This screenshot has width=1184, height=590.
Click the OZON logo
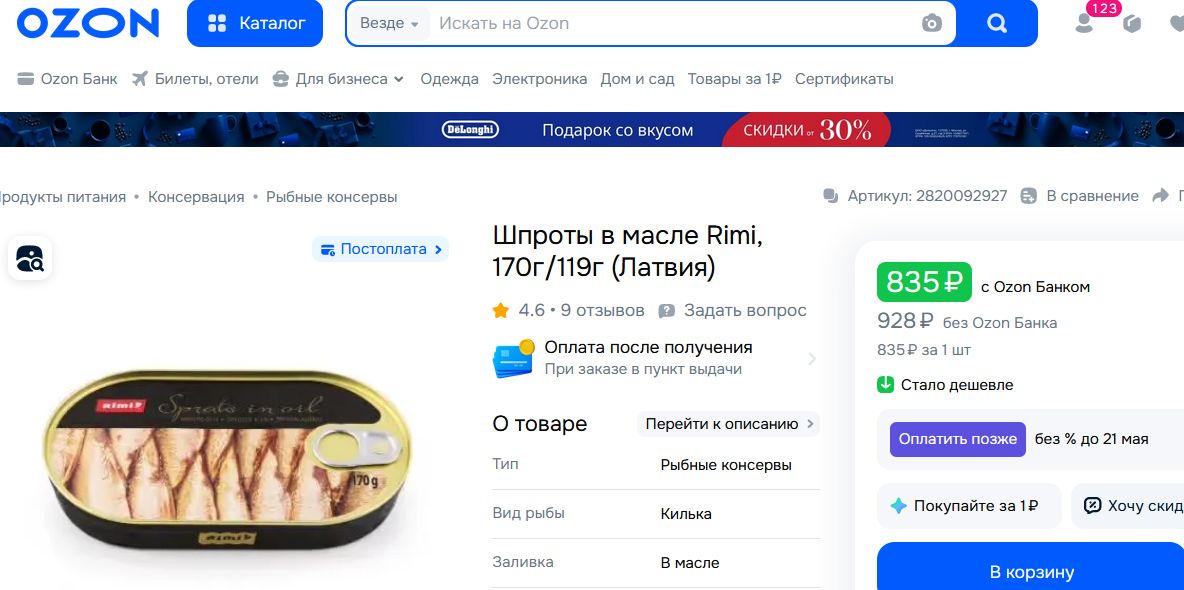(x=88, y=23)
